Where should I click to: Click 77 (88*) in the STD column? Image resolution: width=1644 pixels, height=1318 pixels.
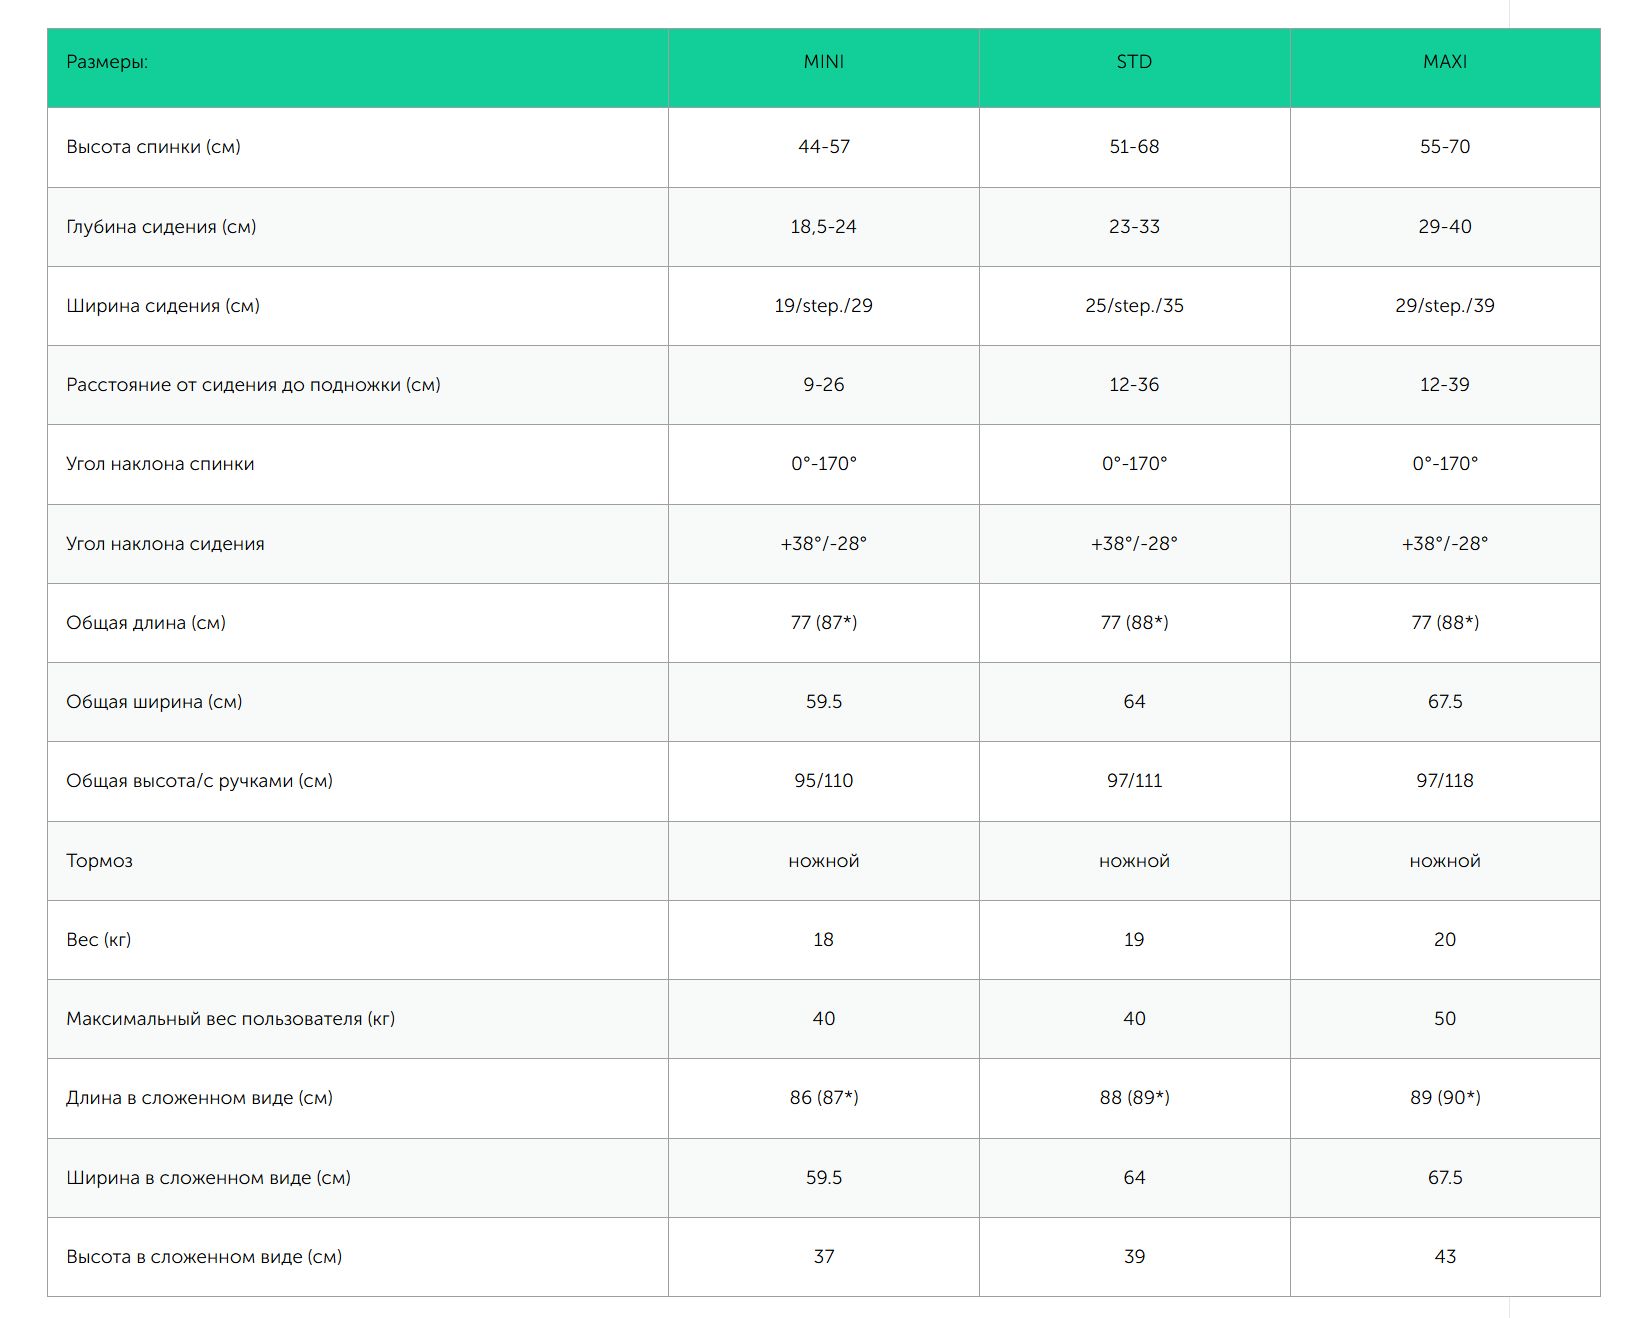coord(1134,623)
